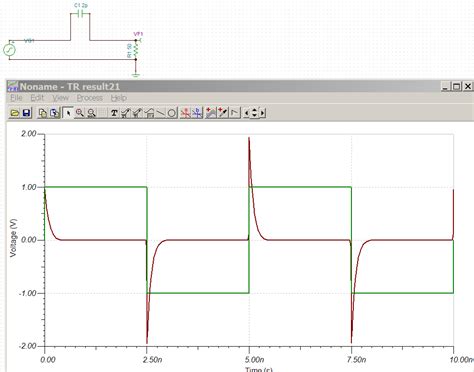
Task: Open the Process menu
Action: [x=90, y=98]
